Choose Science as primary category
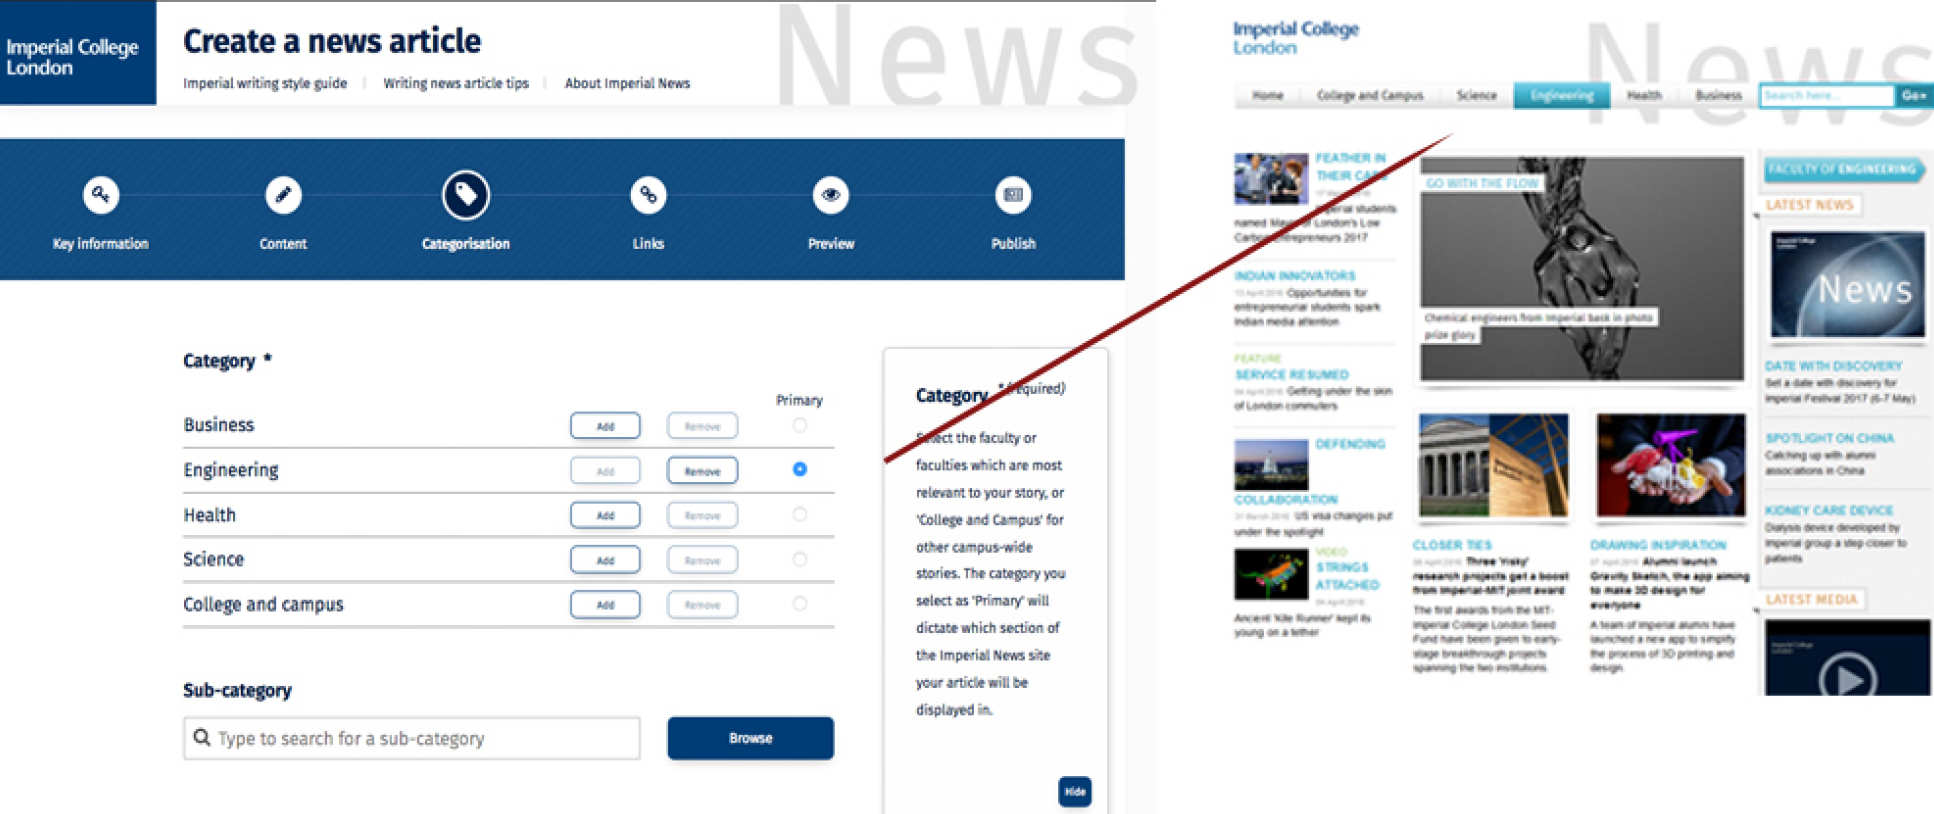The height and width of the screenshot is (814, 1934). [x=799, y=559]
